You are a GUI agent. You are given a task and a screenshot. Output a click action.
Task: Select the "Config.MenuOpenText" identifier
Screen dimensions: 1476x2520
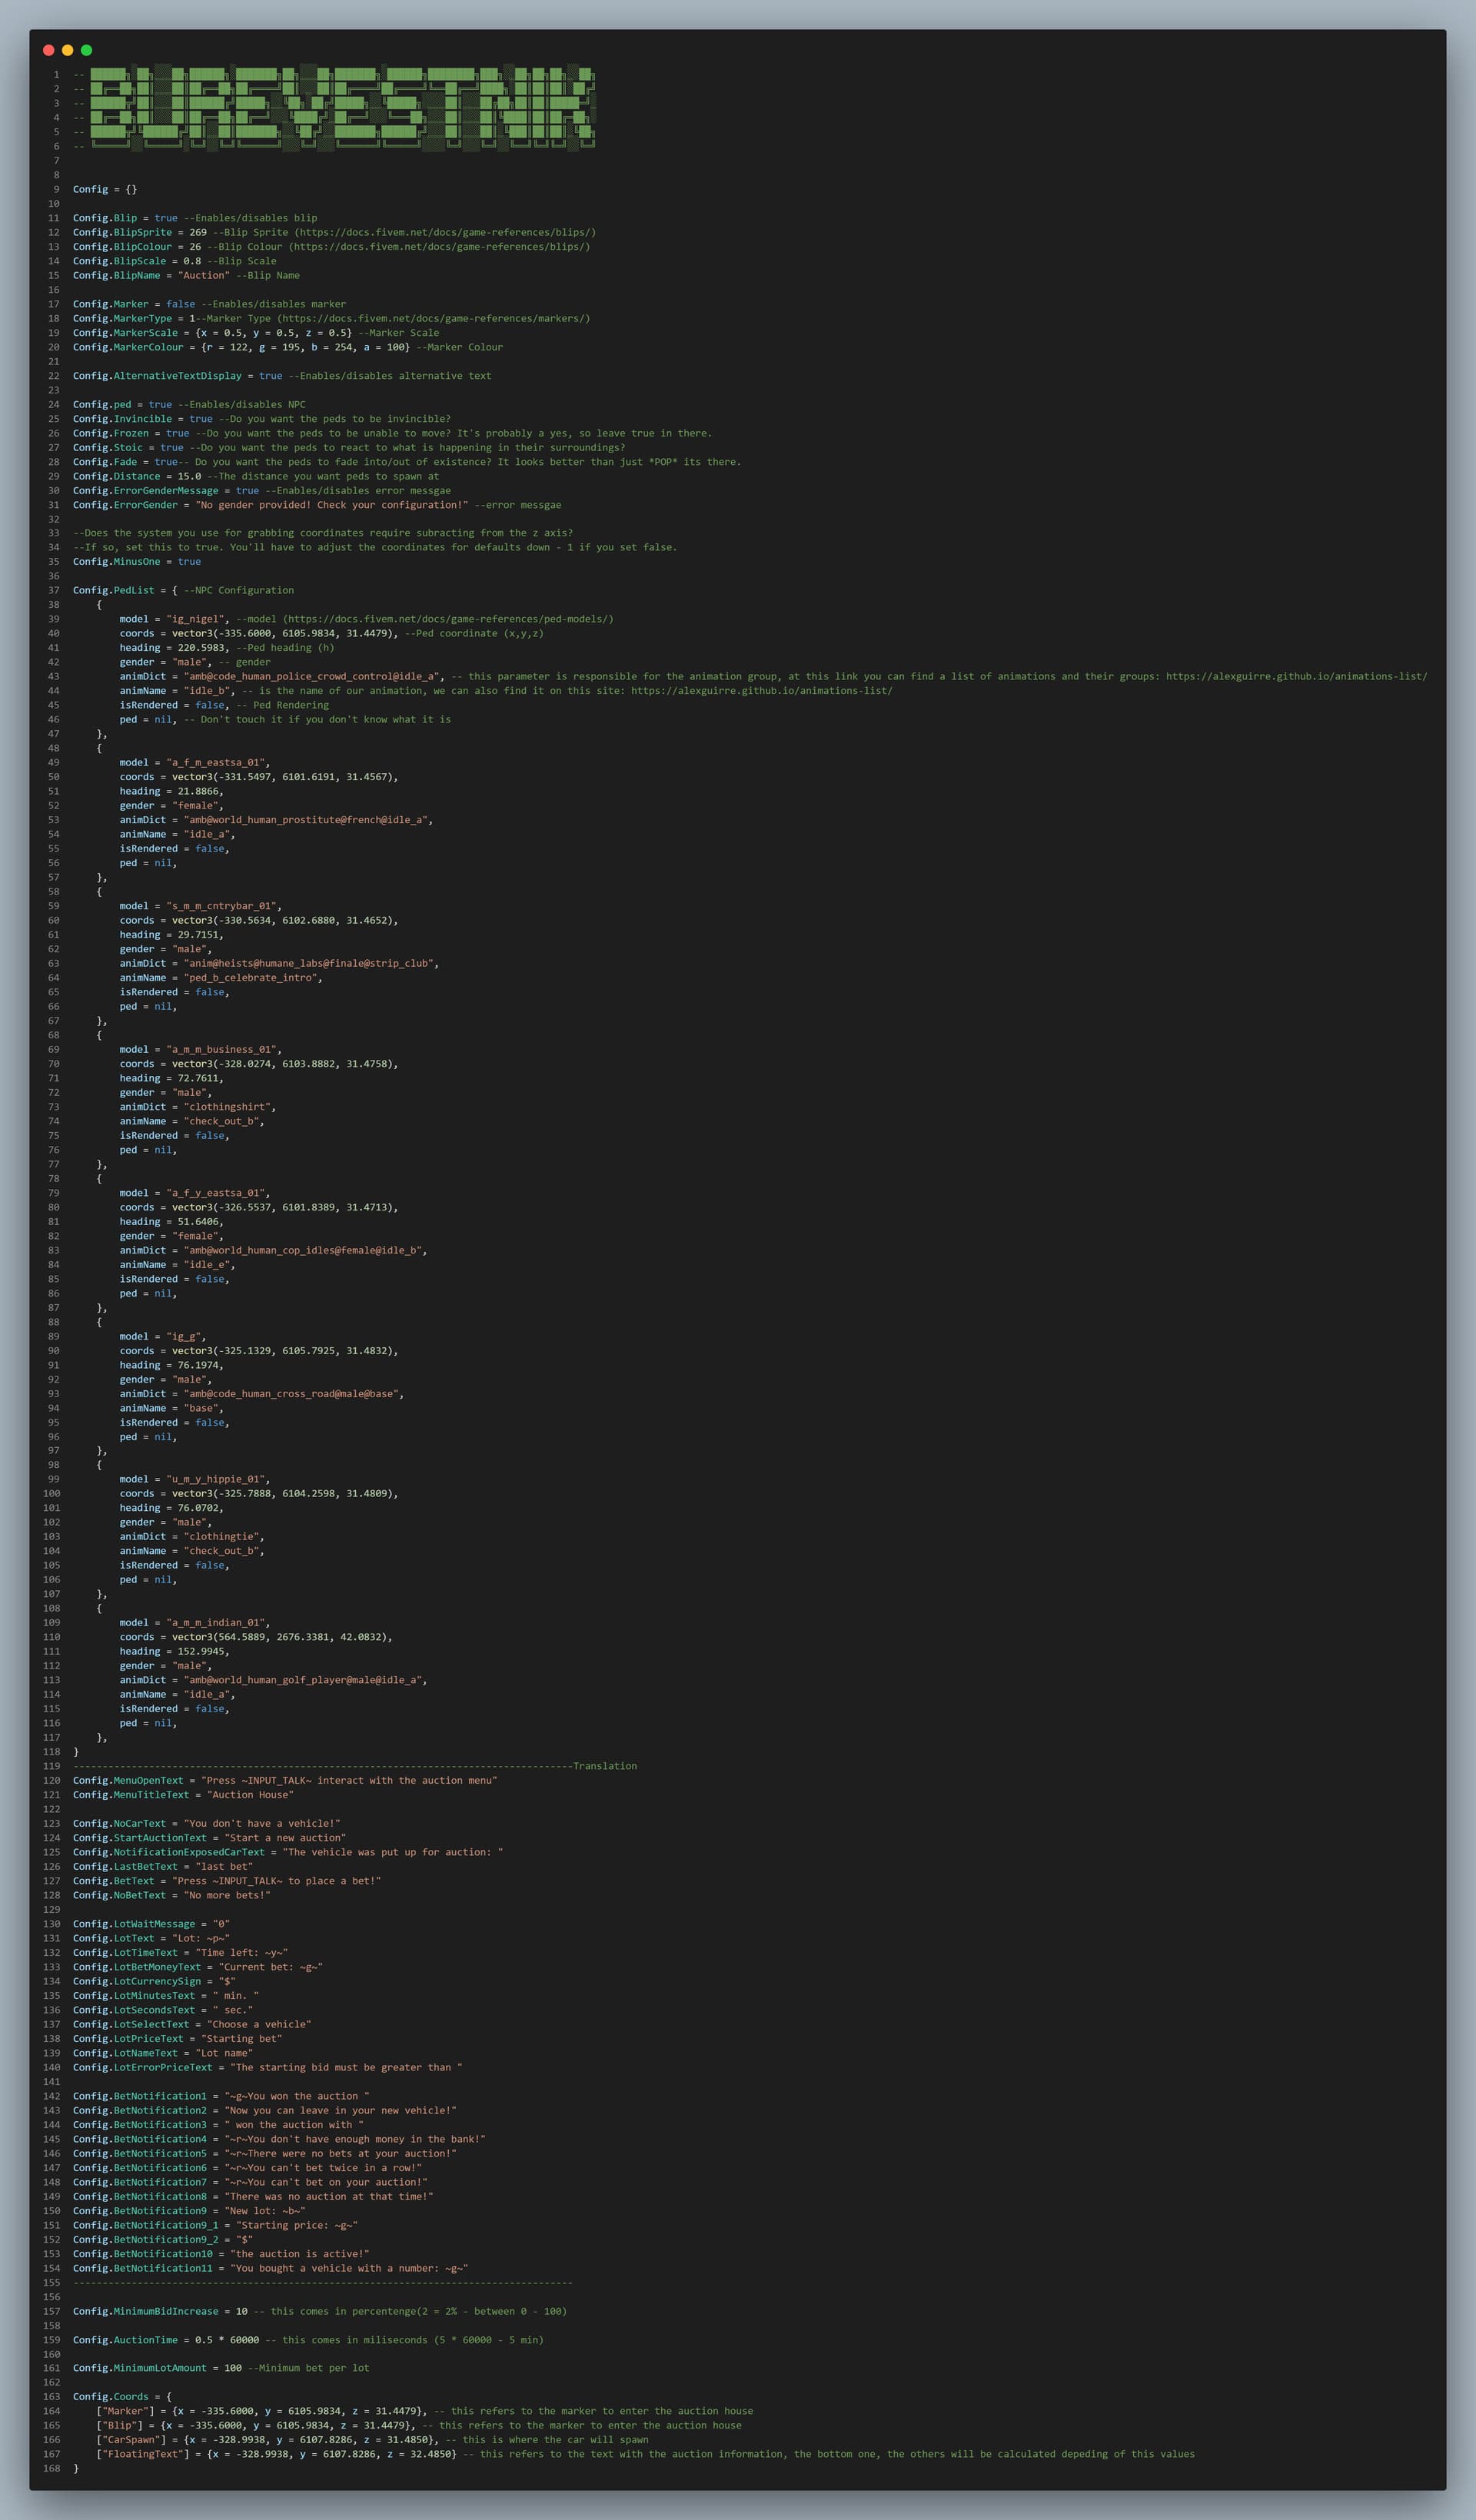click(x=128, y=1780)
